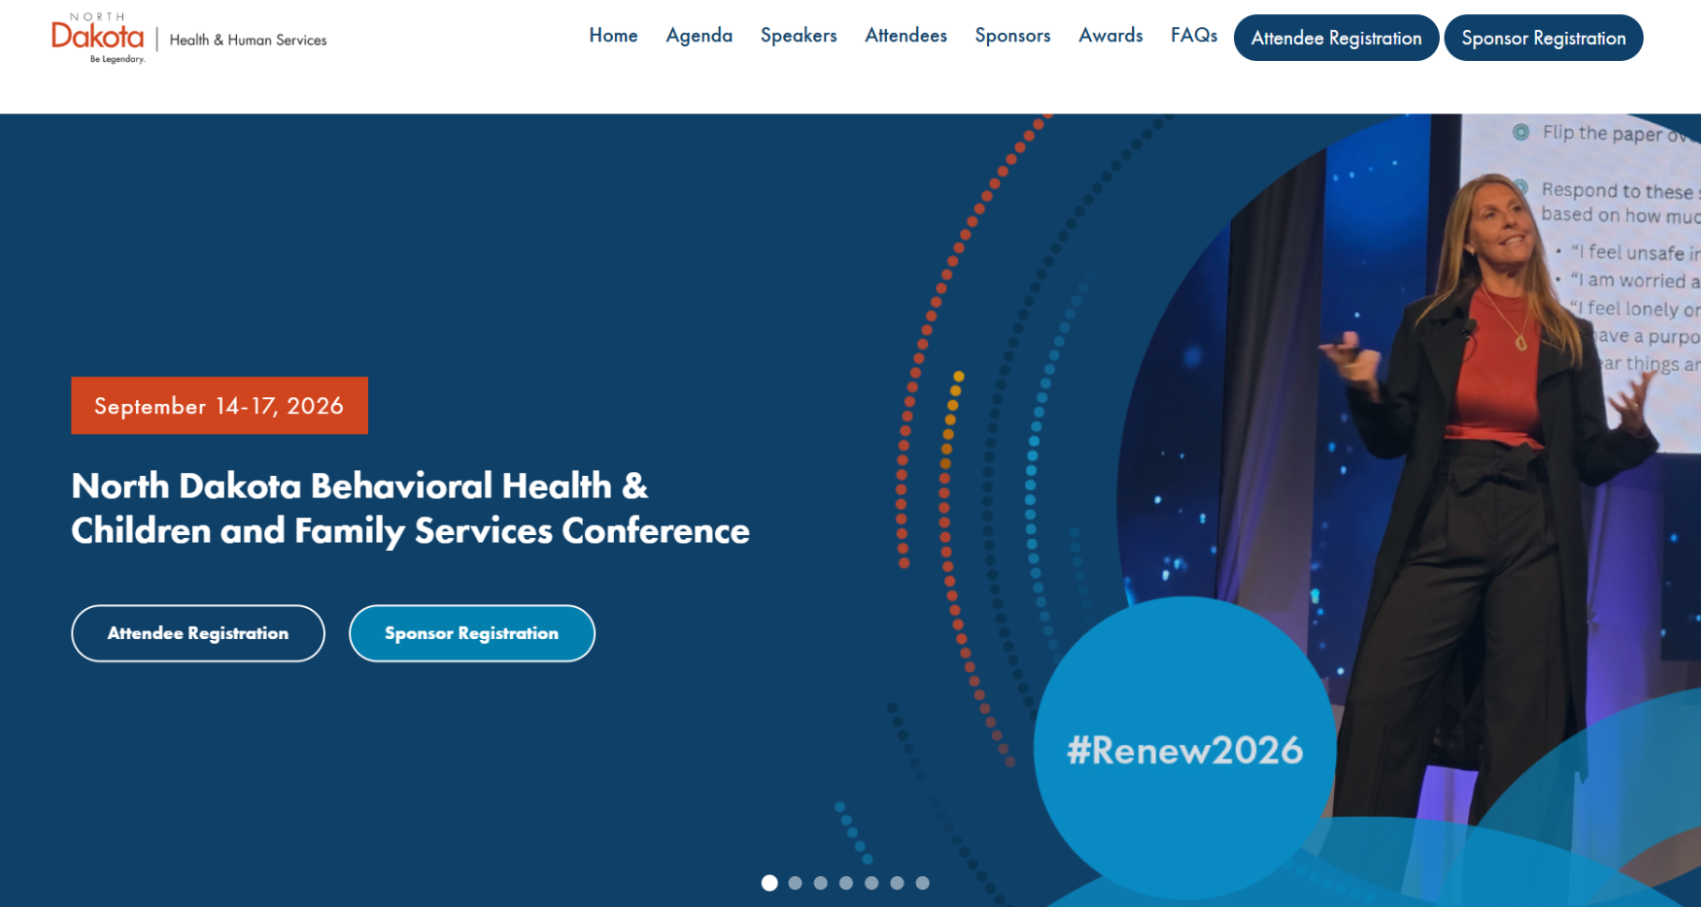
Task: Jump to the fifth carousel slide dot
Action: [871, 883]
